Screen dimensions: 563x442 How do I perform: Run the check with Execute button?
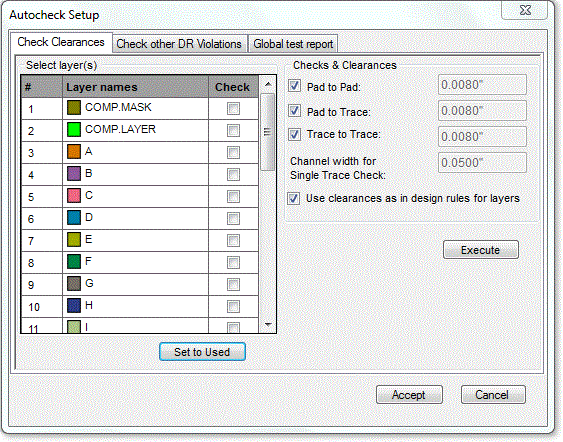click(x=480, y=250)
